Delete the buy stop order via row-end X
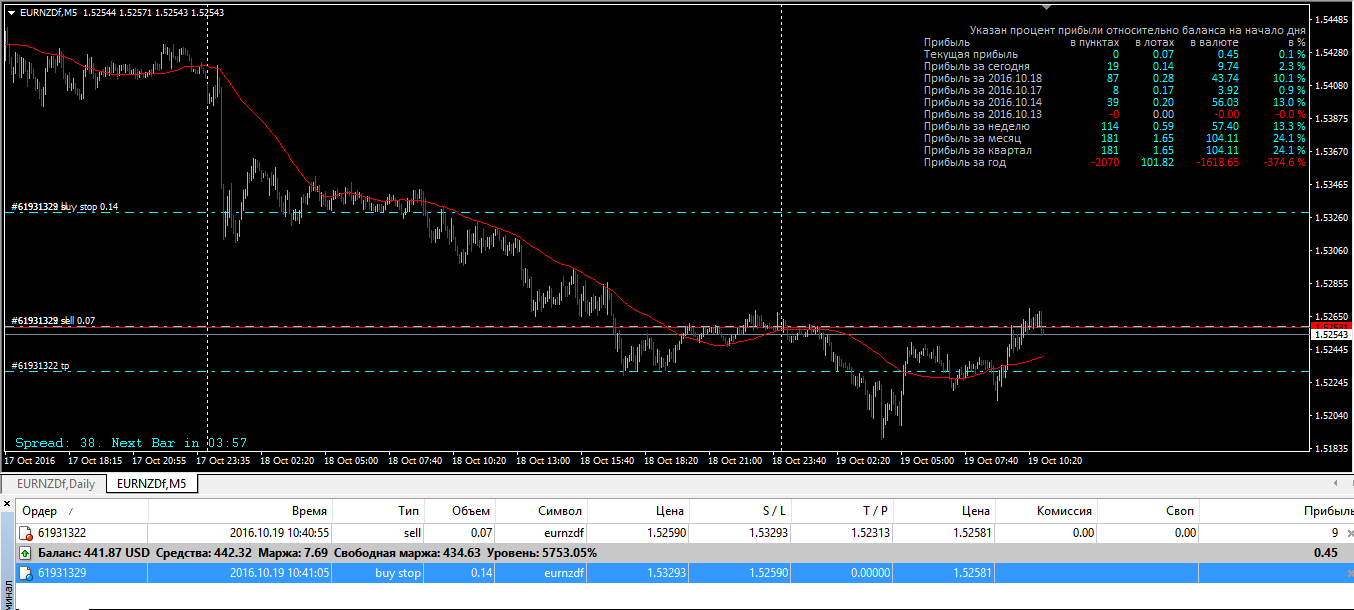The width and height of the screenshot is (1354, 610). point(1349,572)
